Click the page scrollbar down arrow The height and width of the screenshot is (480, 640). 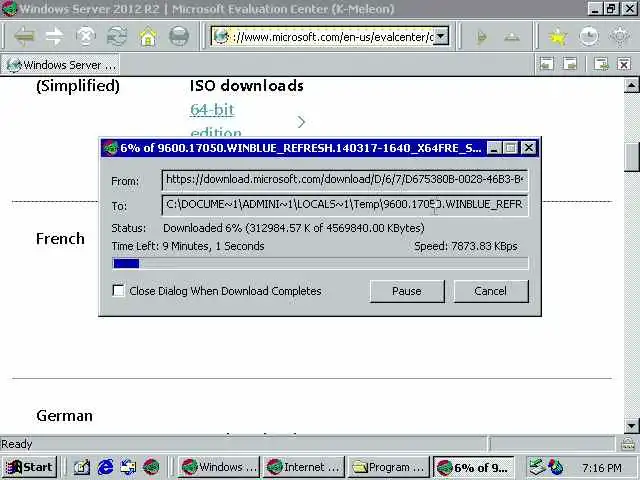631,426
